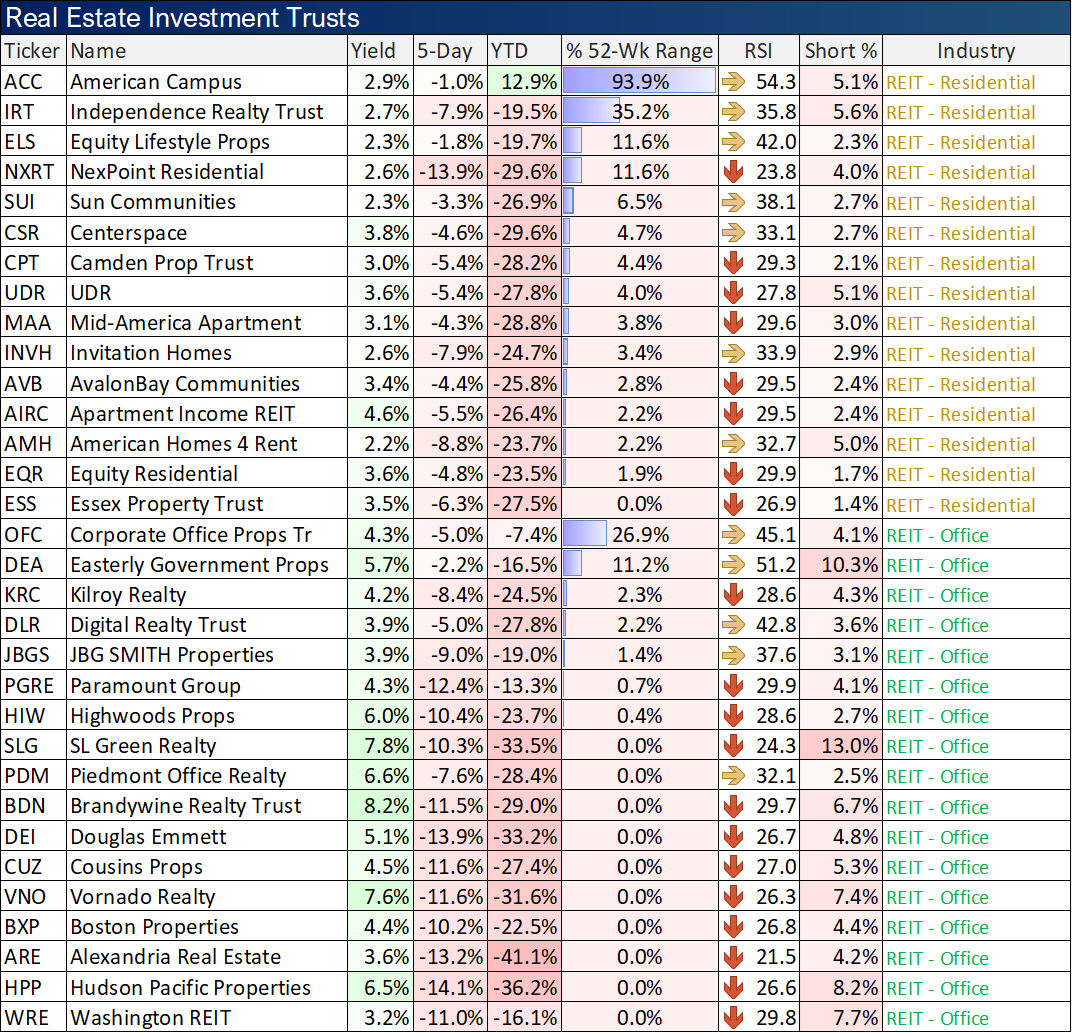Click the 54.3 RSI value for ACC
1072x1033 pixels.
click(x=776, y=82)
